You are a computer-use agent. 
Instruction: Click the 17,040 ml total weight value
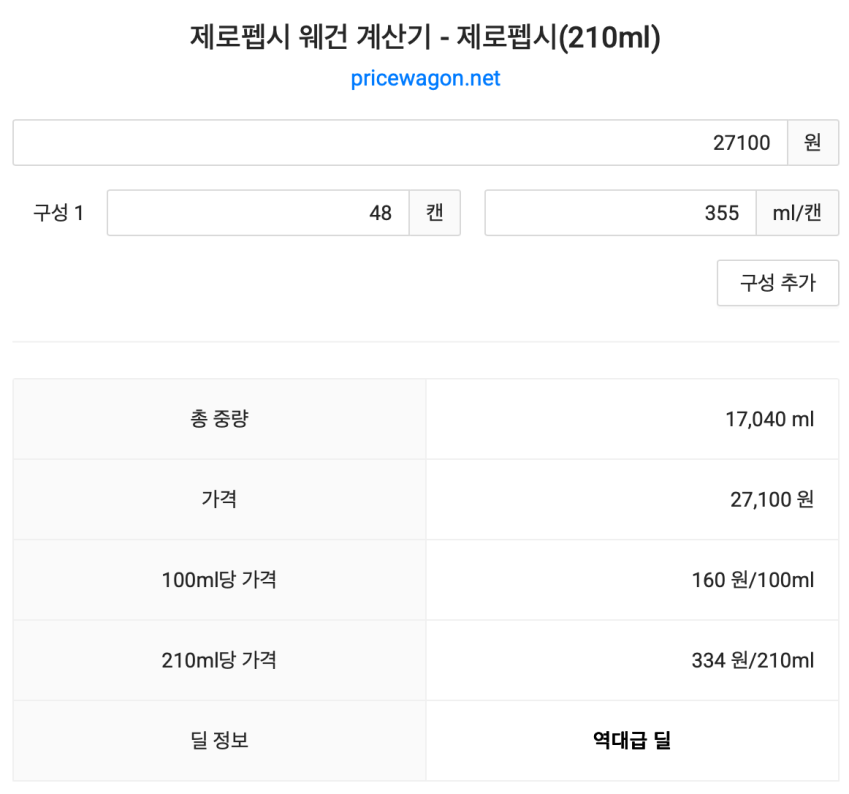pos(769,419)
